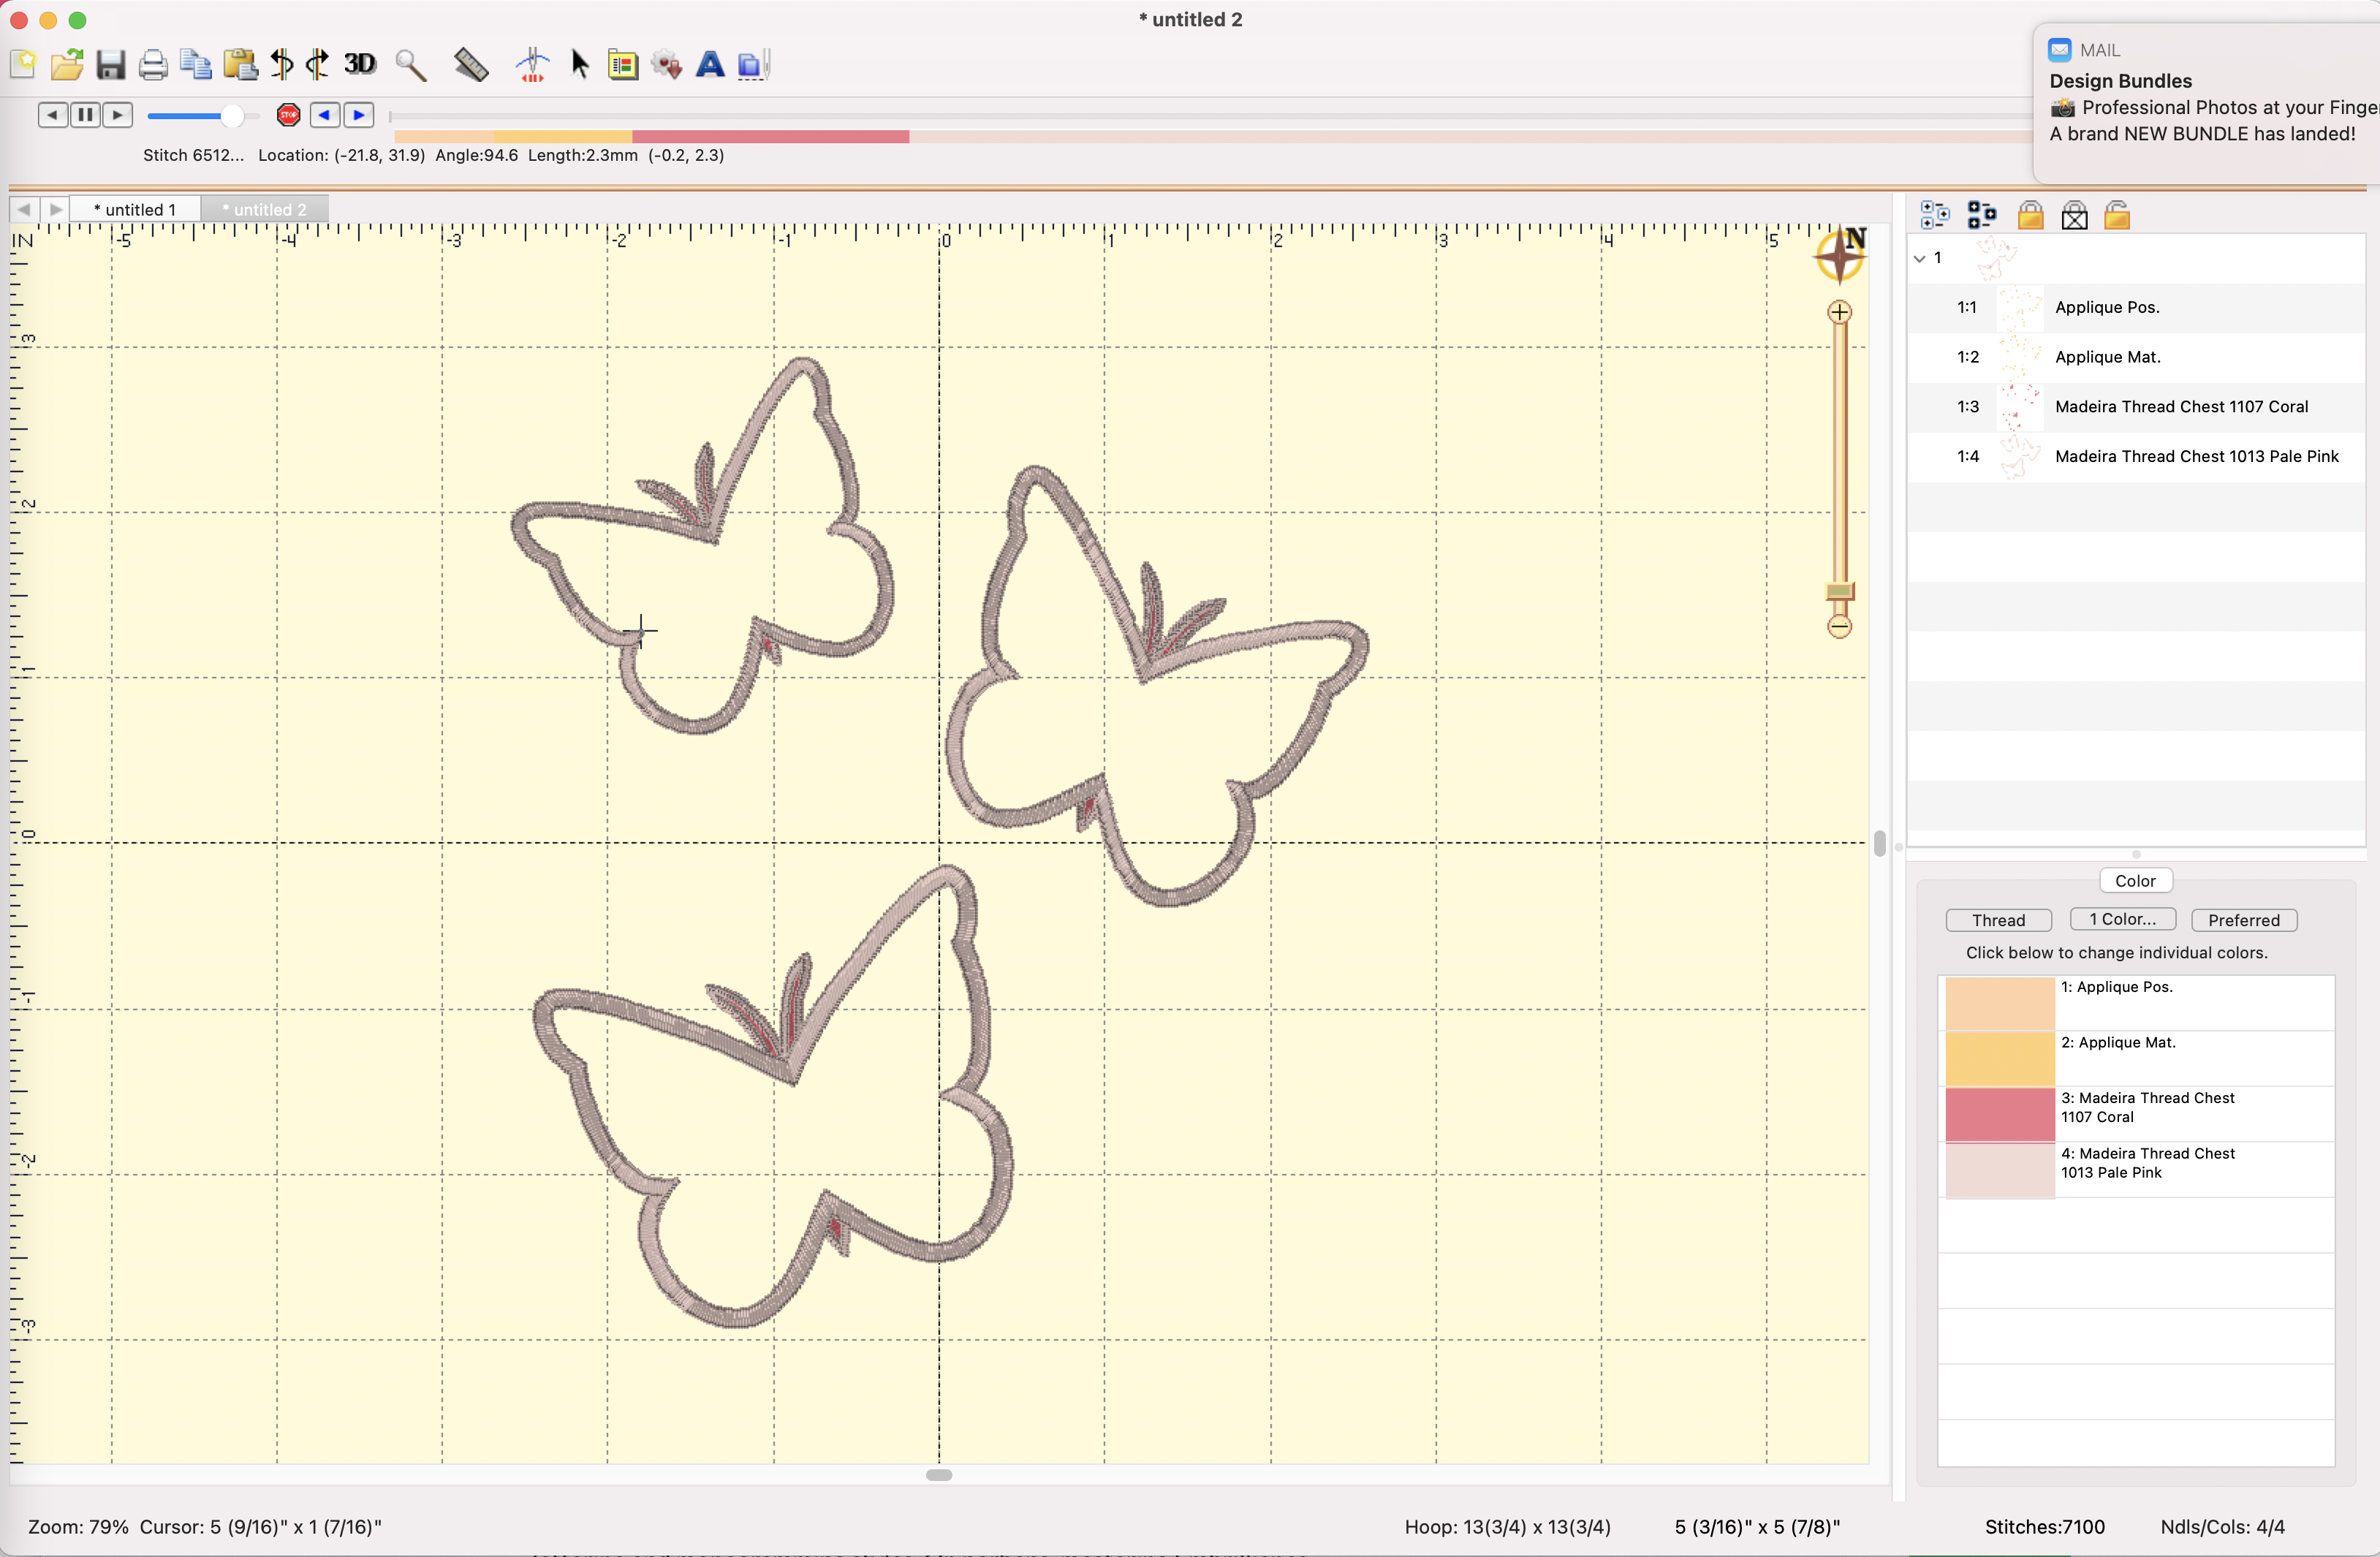This screenshot has height=1557, width=2380.
Task: Click the Ndls/Cols: 4/4 status text
Action: [2222, 1527]
